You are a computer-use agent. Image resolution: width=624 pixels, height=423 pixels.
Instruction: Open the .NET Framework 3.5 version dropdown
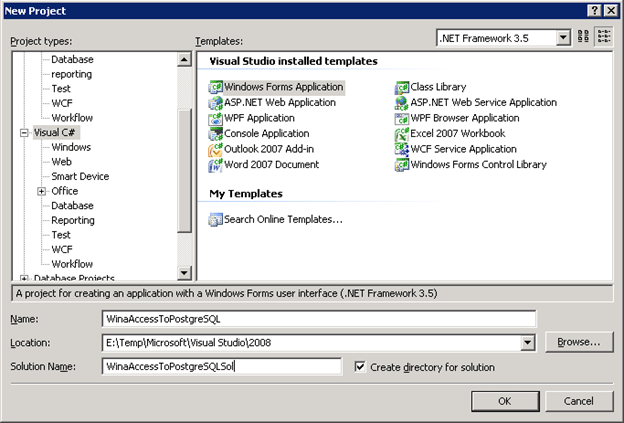point(563,38)
